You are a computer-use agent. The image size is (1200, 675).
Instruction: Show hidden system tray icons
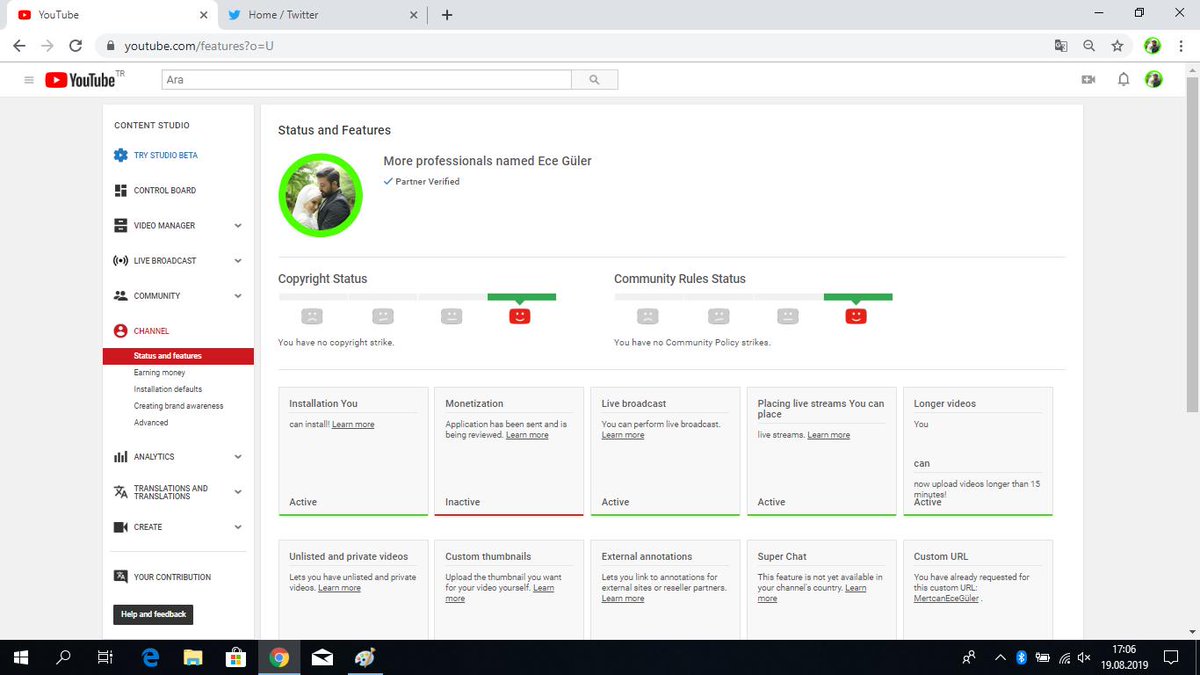[x=1001, y=657]
